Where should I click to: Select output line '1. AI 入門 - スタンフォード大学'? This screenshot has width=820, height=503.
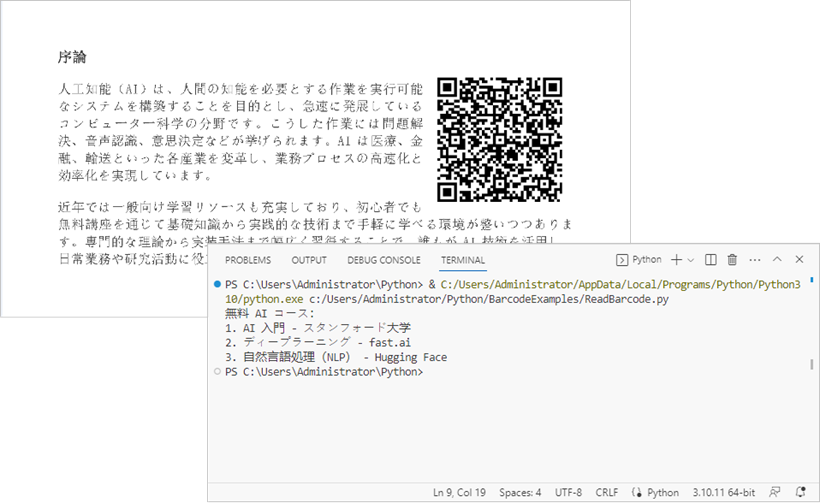coord(318,328)
